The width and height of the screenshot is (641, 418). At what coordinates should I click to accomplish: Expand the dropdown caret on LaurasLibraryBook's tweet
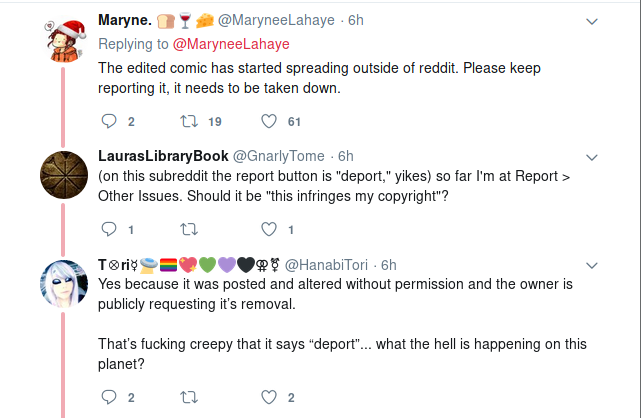[x=592, y=157]
